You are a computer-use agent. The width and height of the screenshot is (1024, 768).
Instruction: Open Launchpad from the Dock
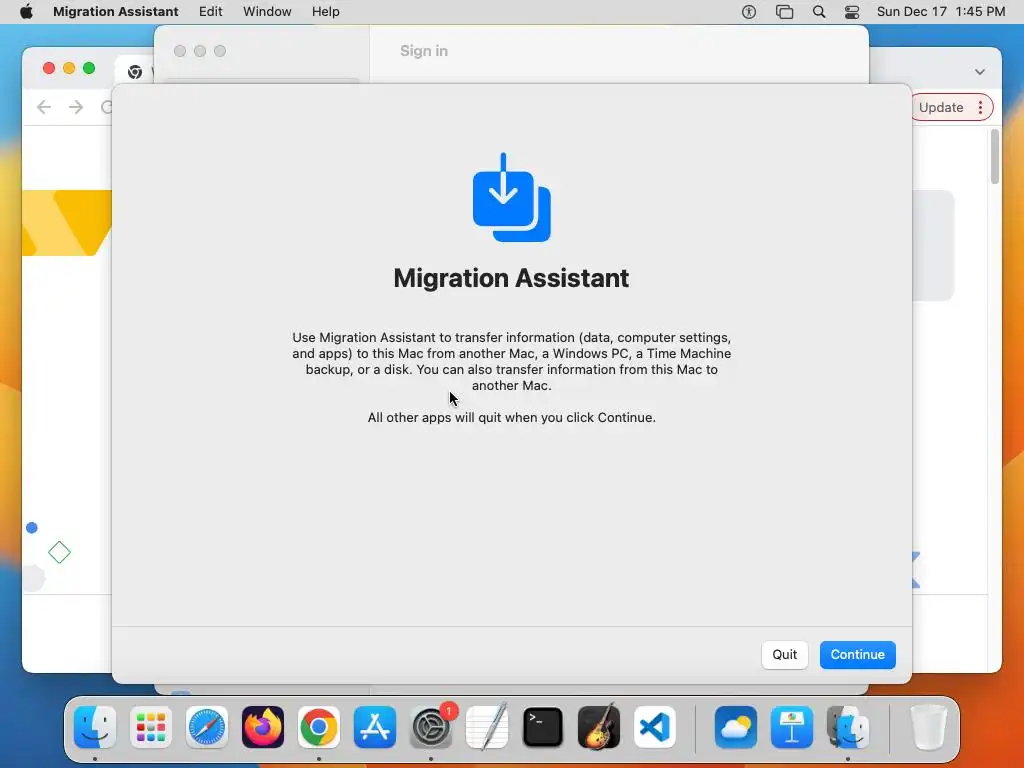coord(151,727)
